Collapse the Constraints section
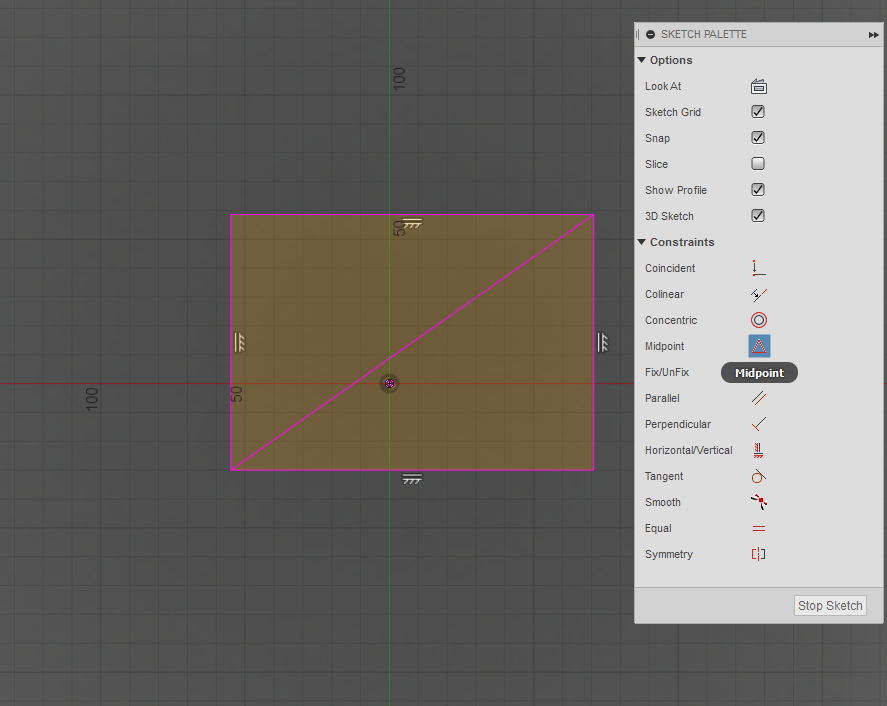The height and width of the screenshot is (706, 887). click(x=642, y=242)
